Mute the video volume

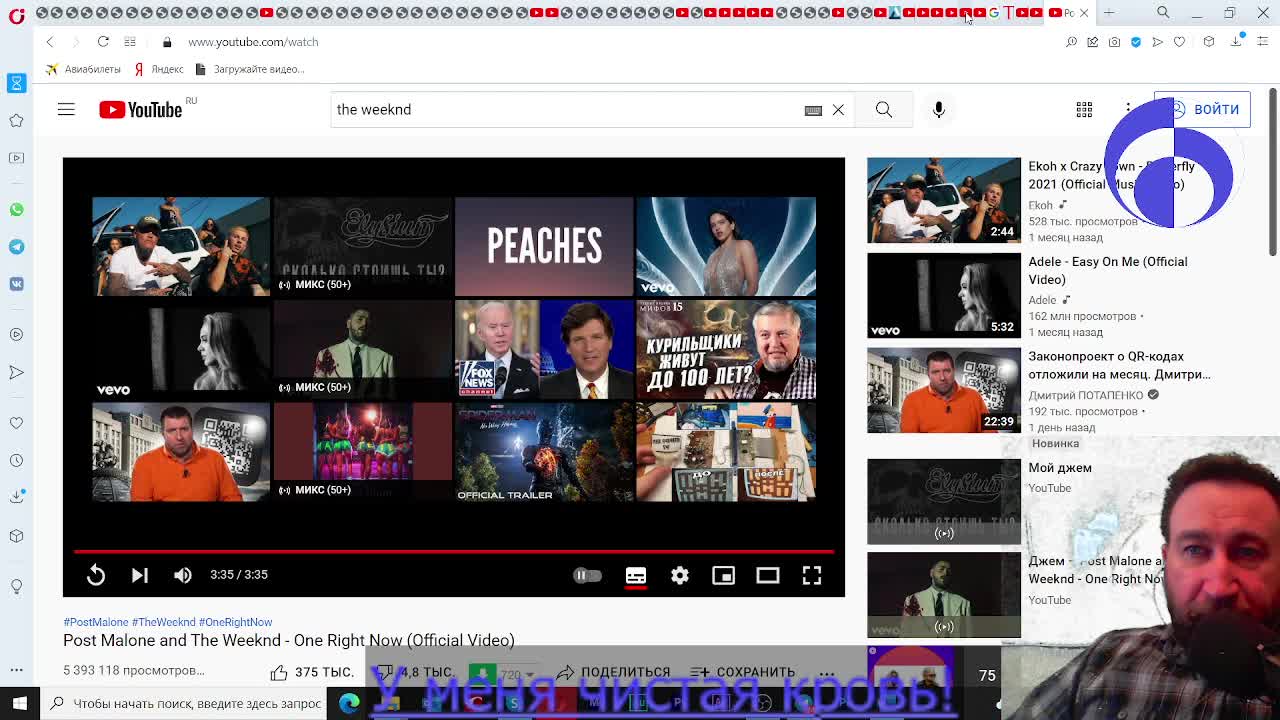(183, 575)
